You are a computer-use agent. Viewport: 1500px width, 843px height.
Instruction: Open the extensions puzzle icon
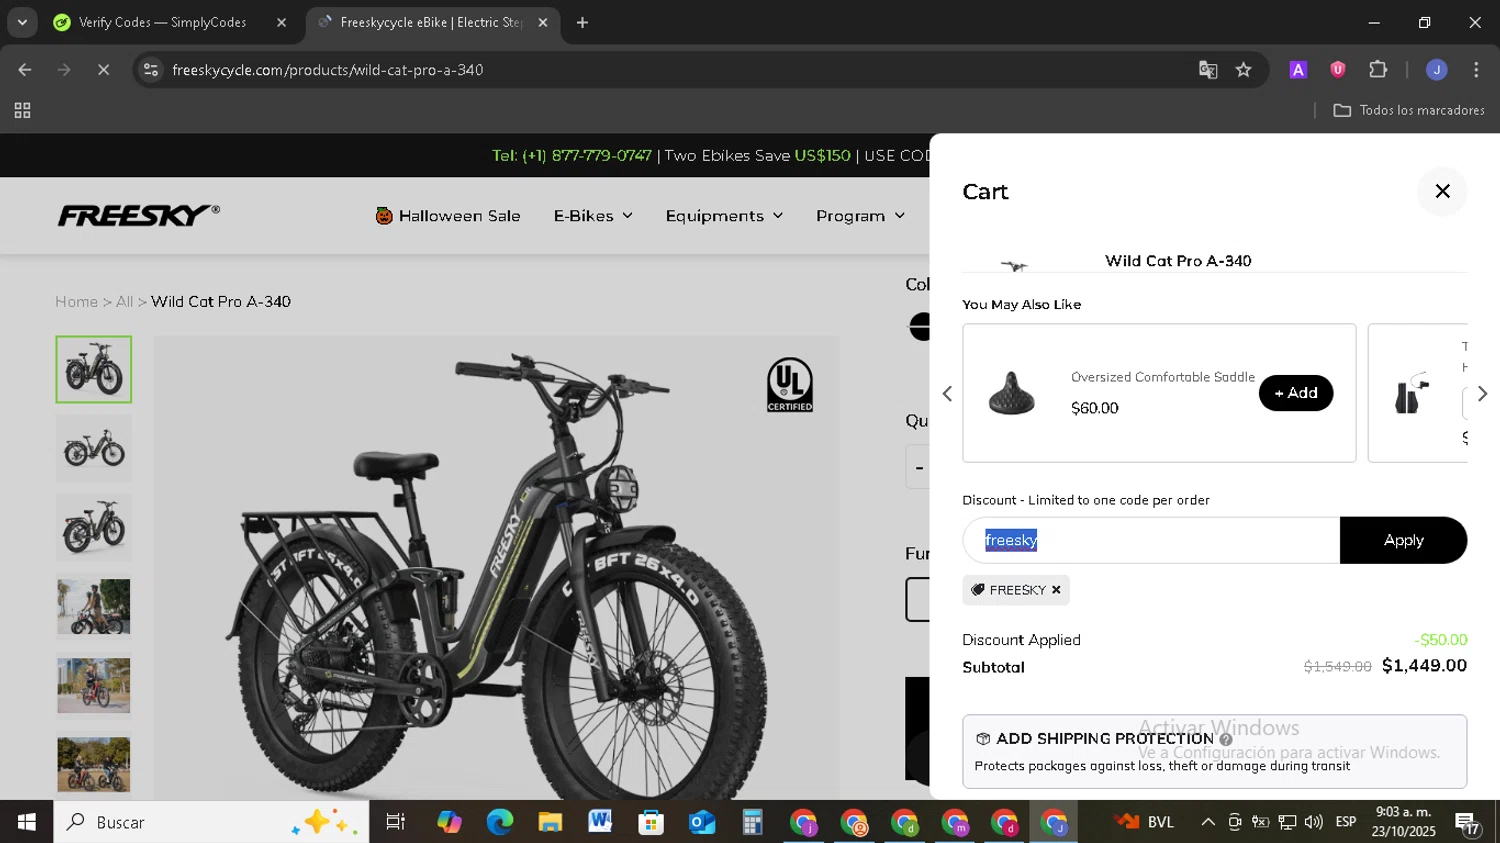click(1378, 70)
